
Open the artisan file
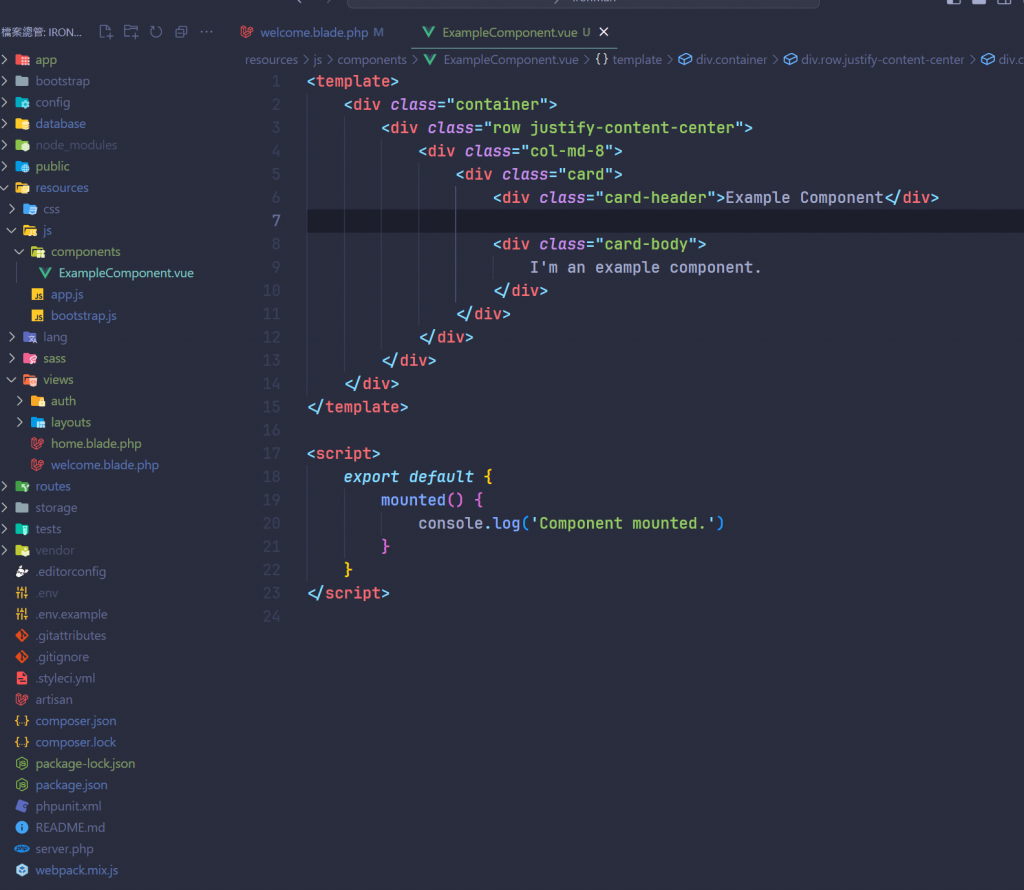point(54,699)
